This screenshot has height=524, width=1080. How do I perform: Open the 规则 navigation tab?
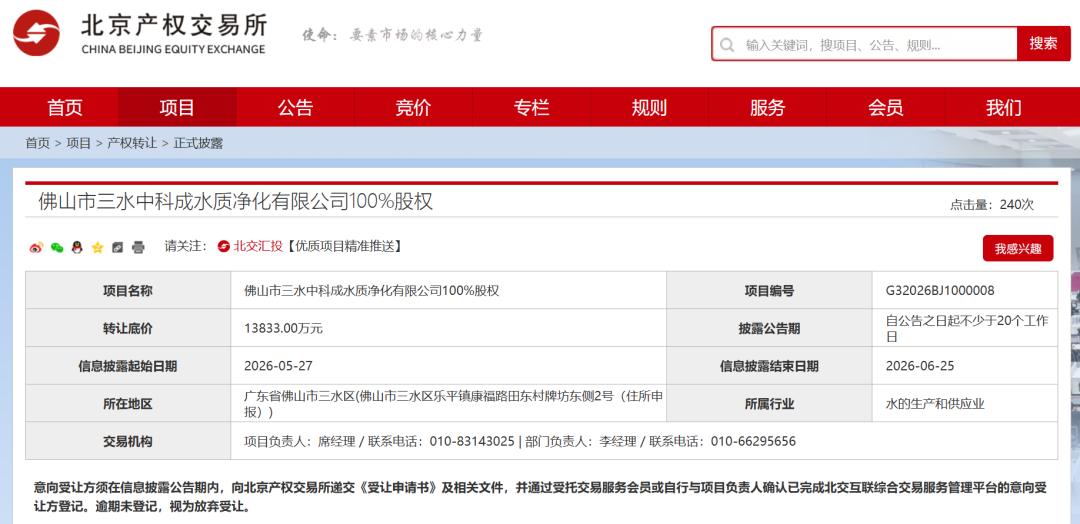pyautogui.click(x=650, y=107)
